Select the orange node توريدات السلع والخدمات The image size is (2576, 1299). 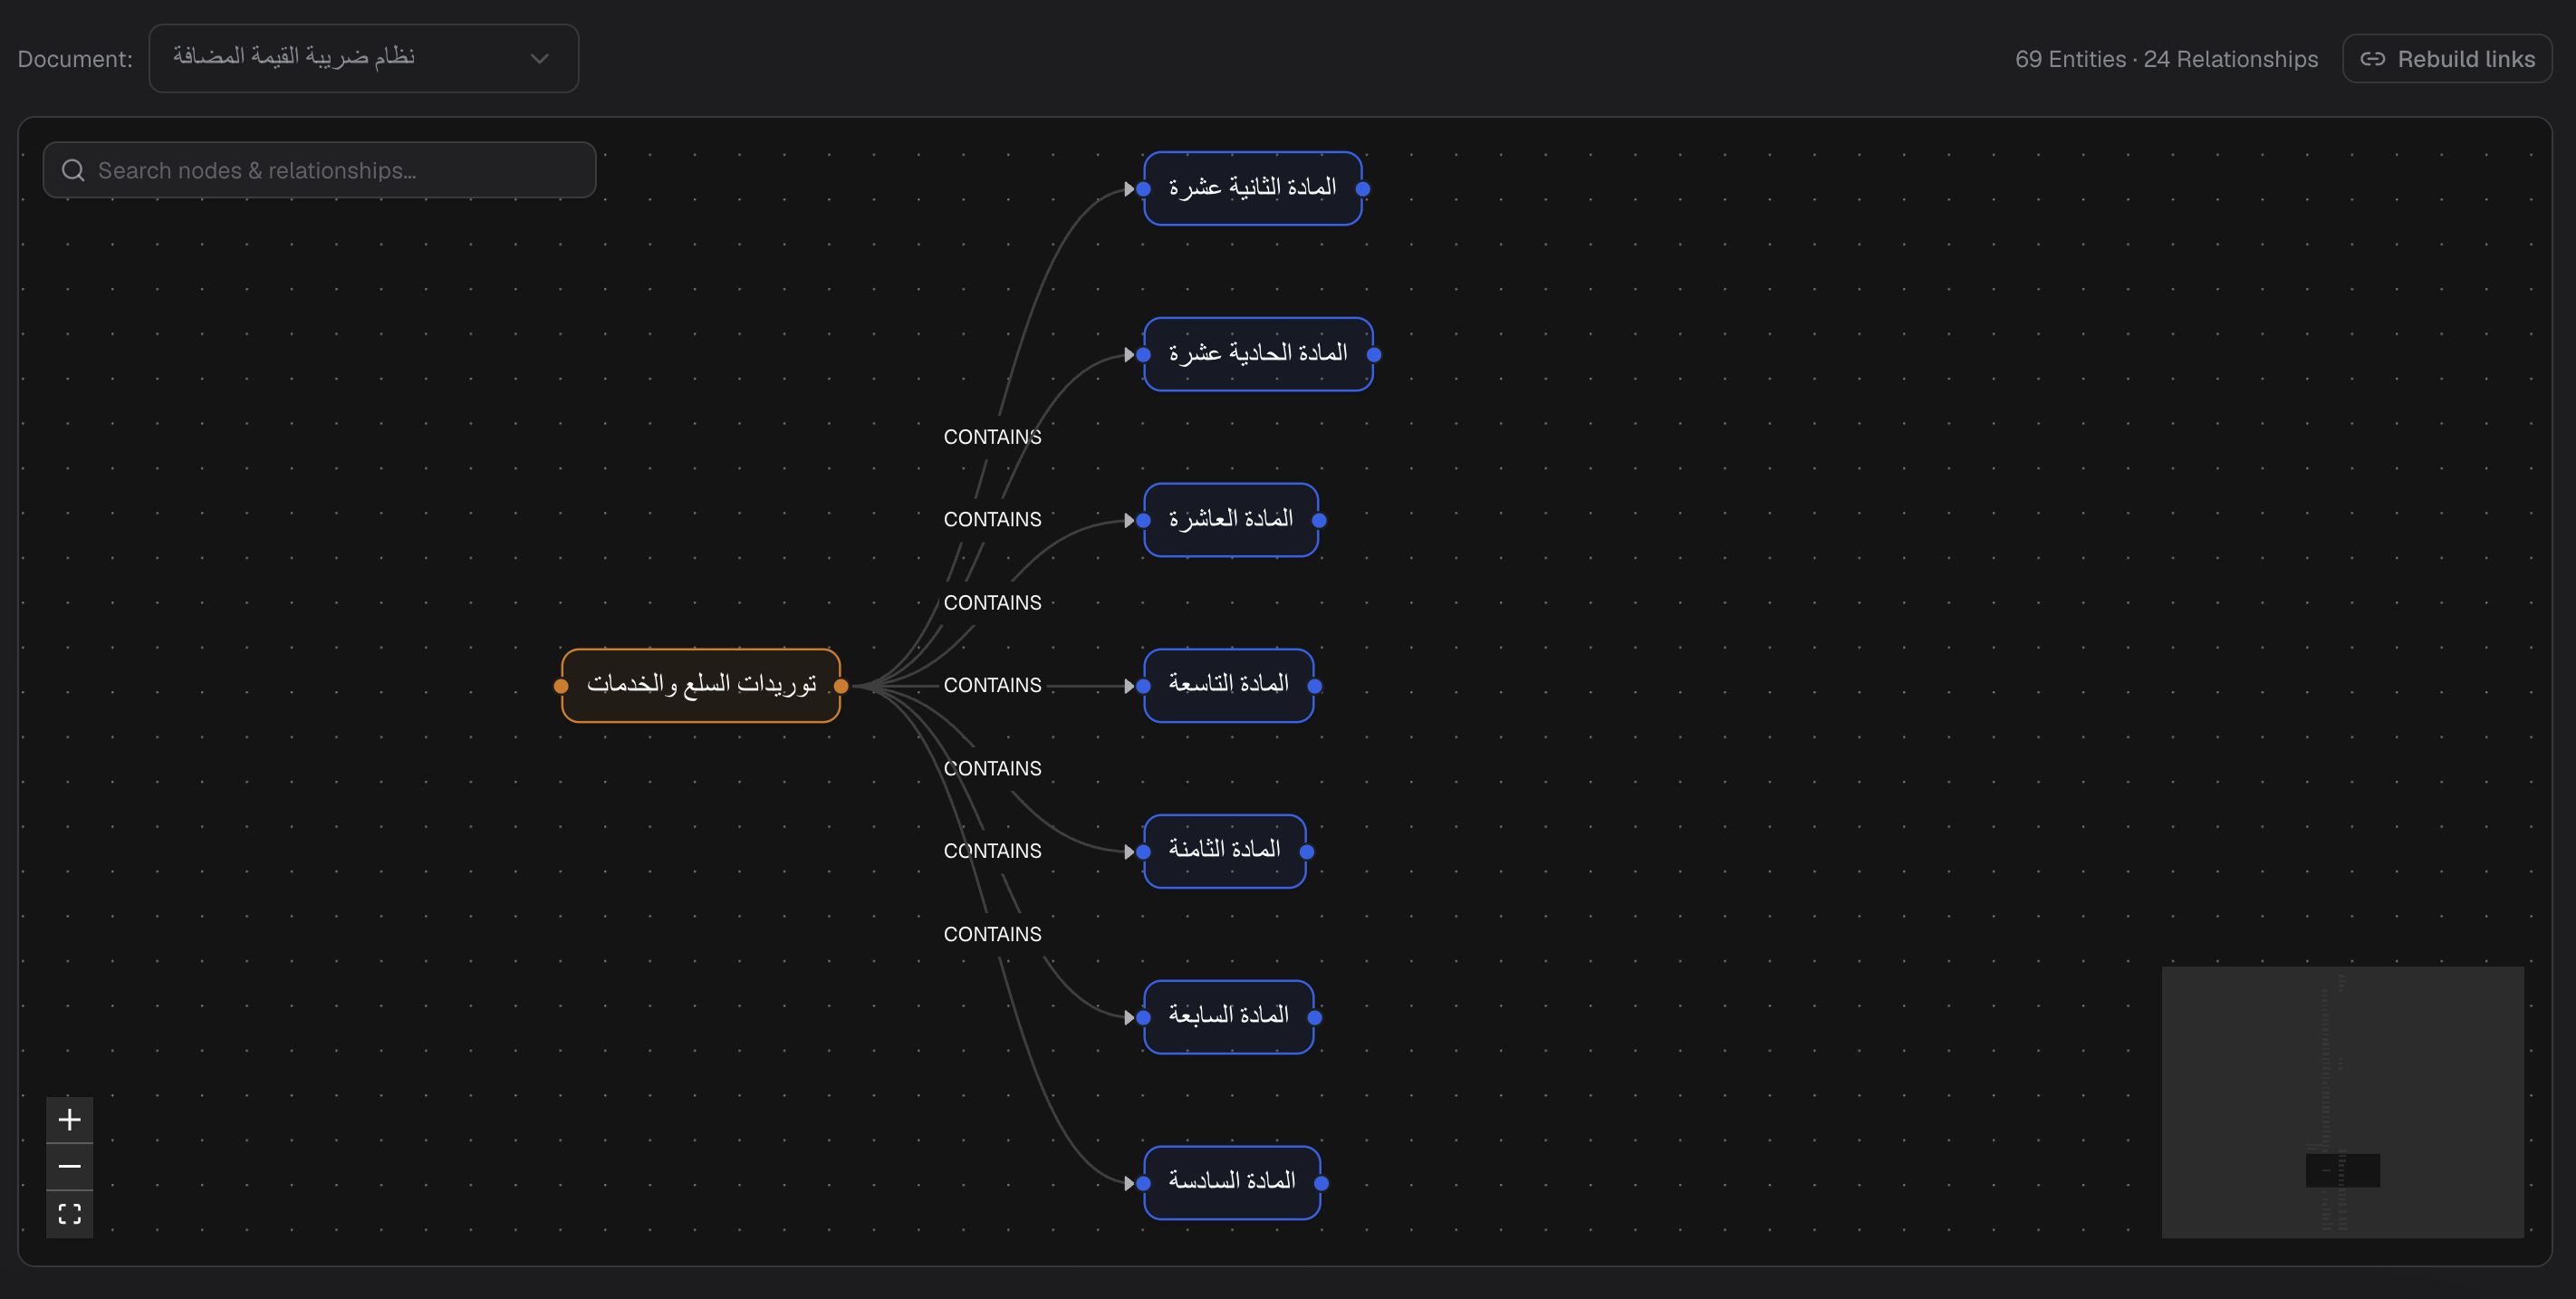(701, 685)
